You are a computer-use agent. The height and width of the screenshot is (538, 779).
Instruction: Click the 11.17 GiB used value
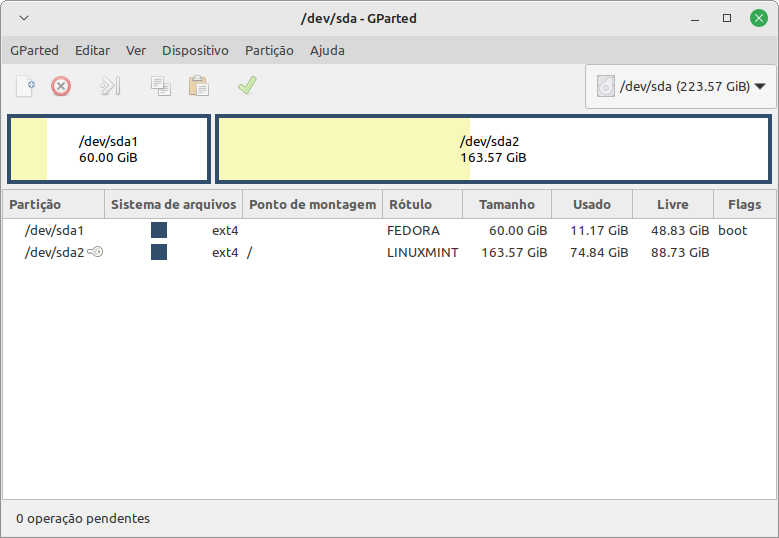pos(599,231)
